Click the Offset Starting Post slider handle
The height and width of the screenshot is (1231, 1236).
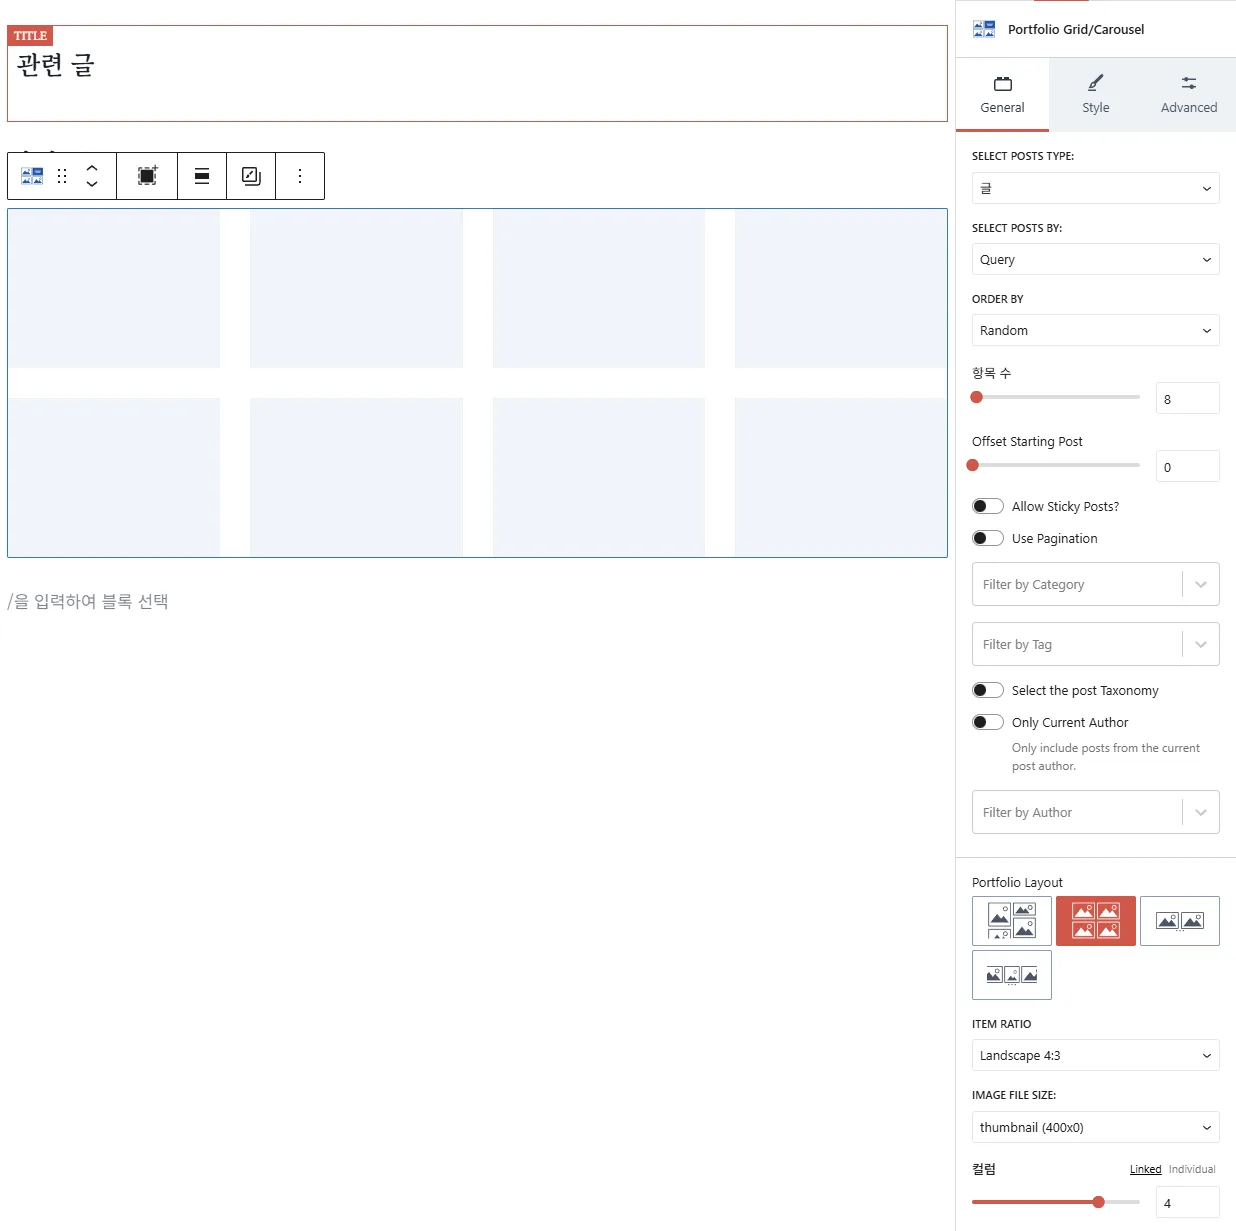(x=973, y=465)
